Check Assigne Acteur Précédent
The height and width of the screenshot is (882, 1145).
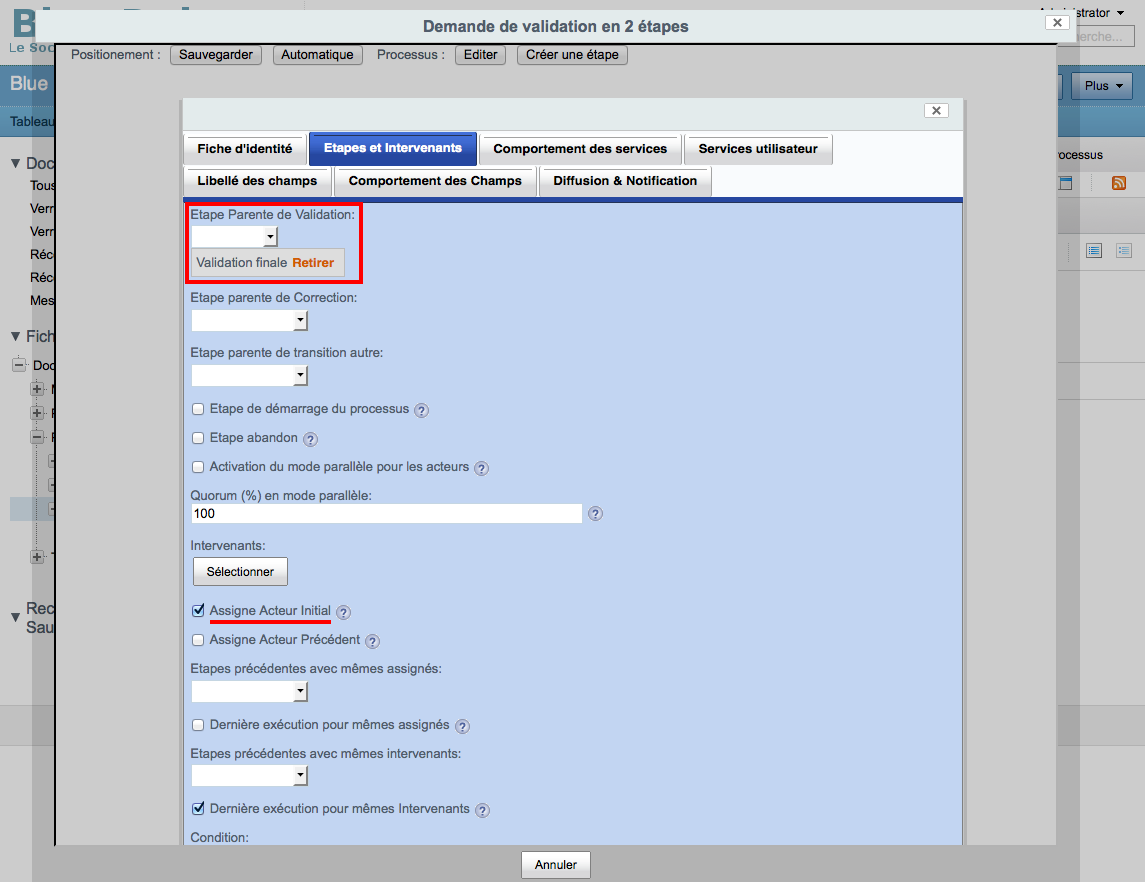[198, 640]
